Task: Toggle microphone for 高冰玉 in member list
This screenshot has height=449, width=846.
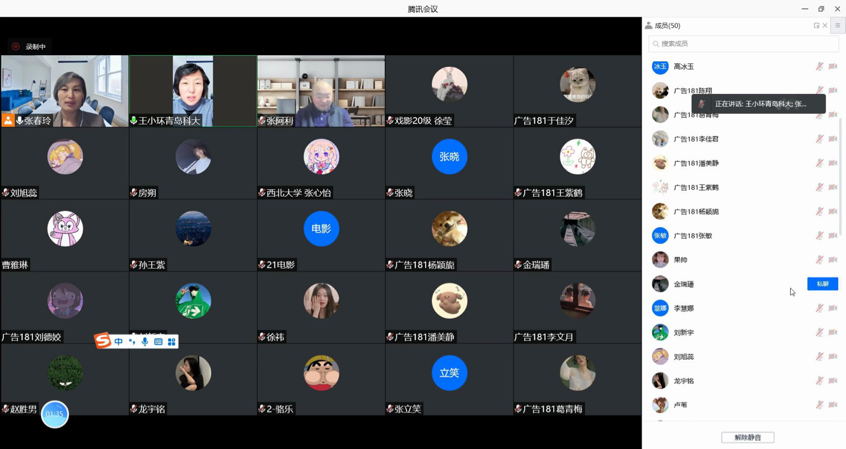Action: (819, 67)
